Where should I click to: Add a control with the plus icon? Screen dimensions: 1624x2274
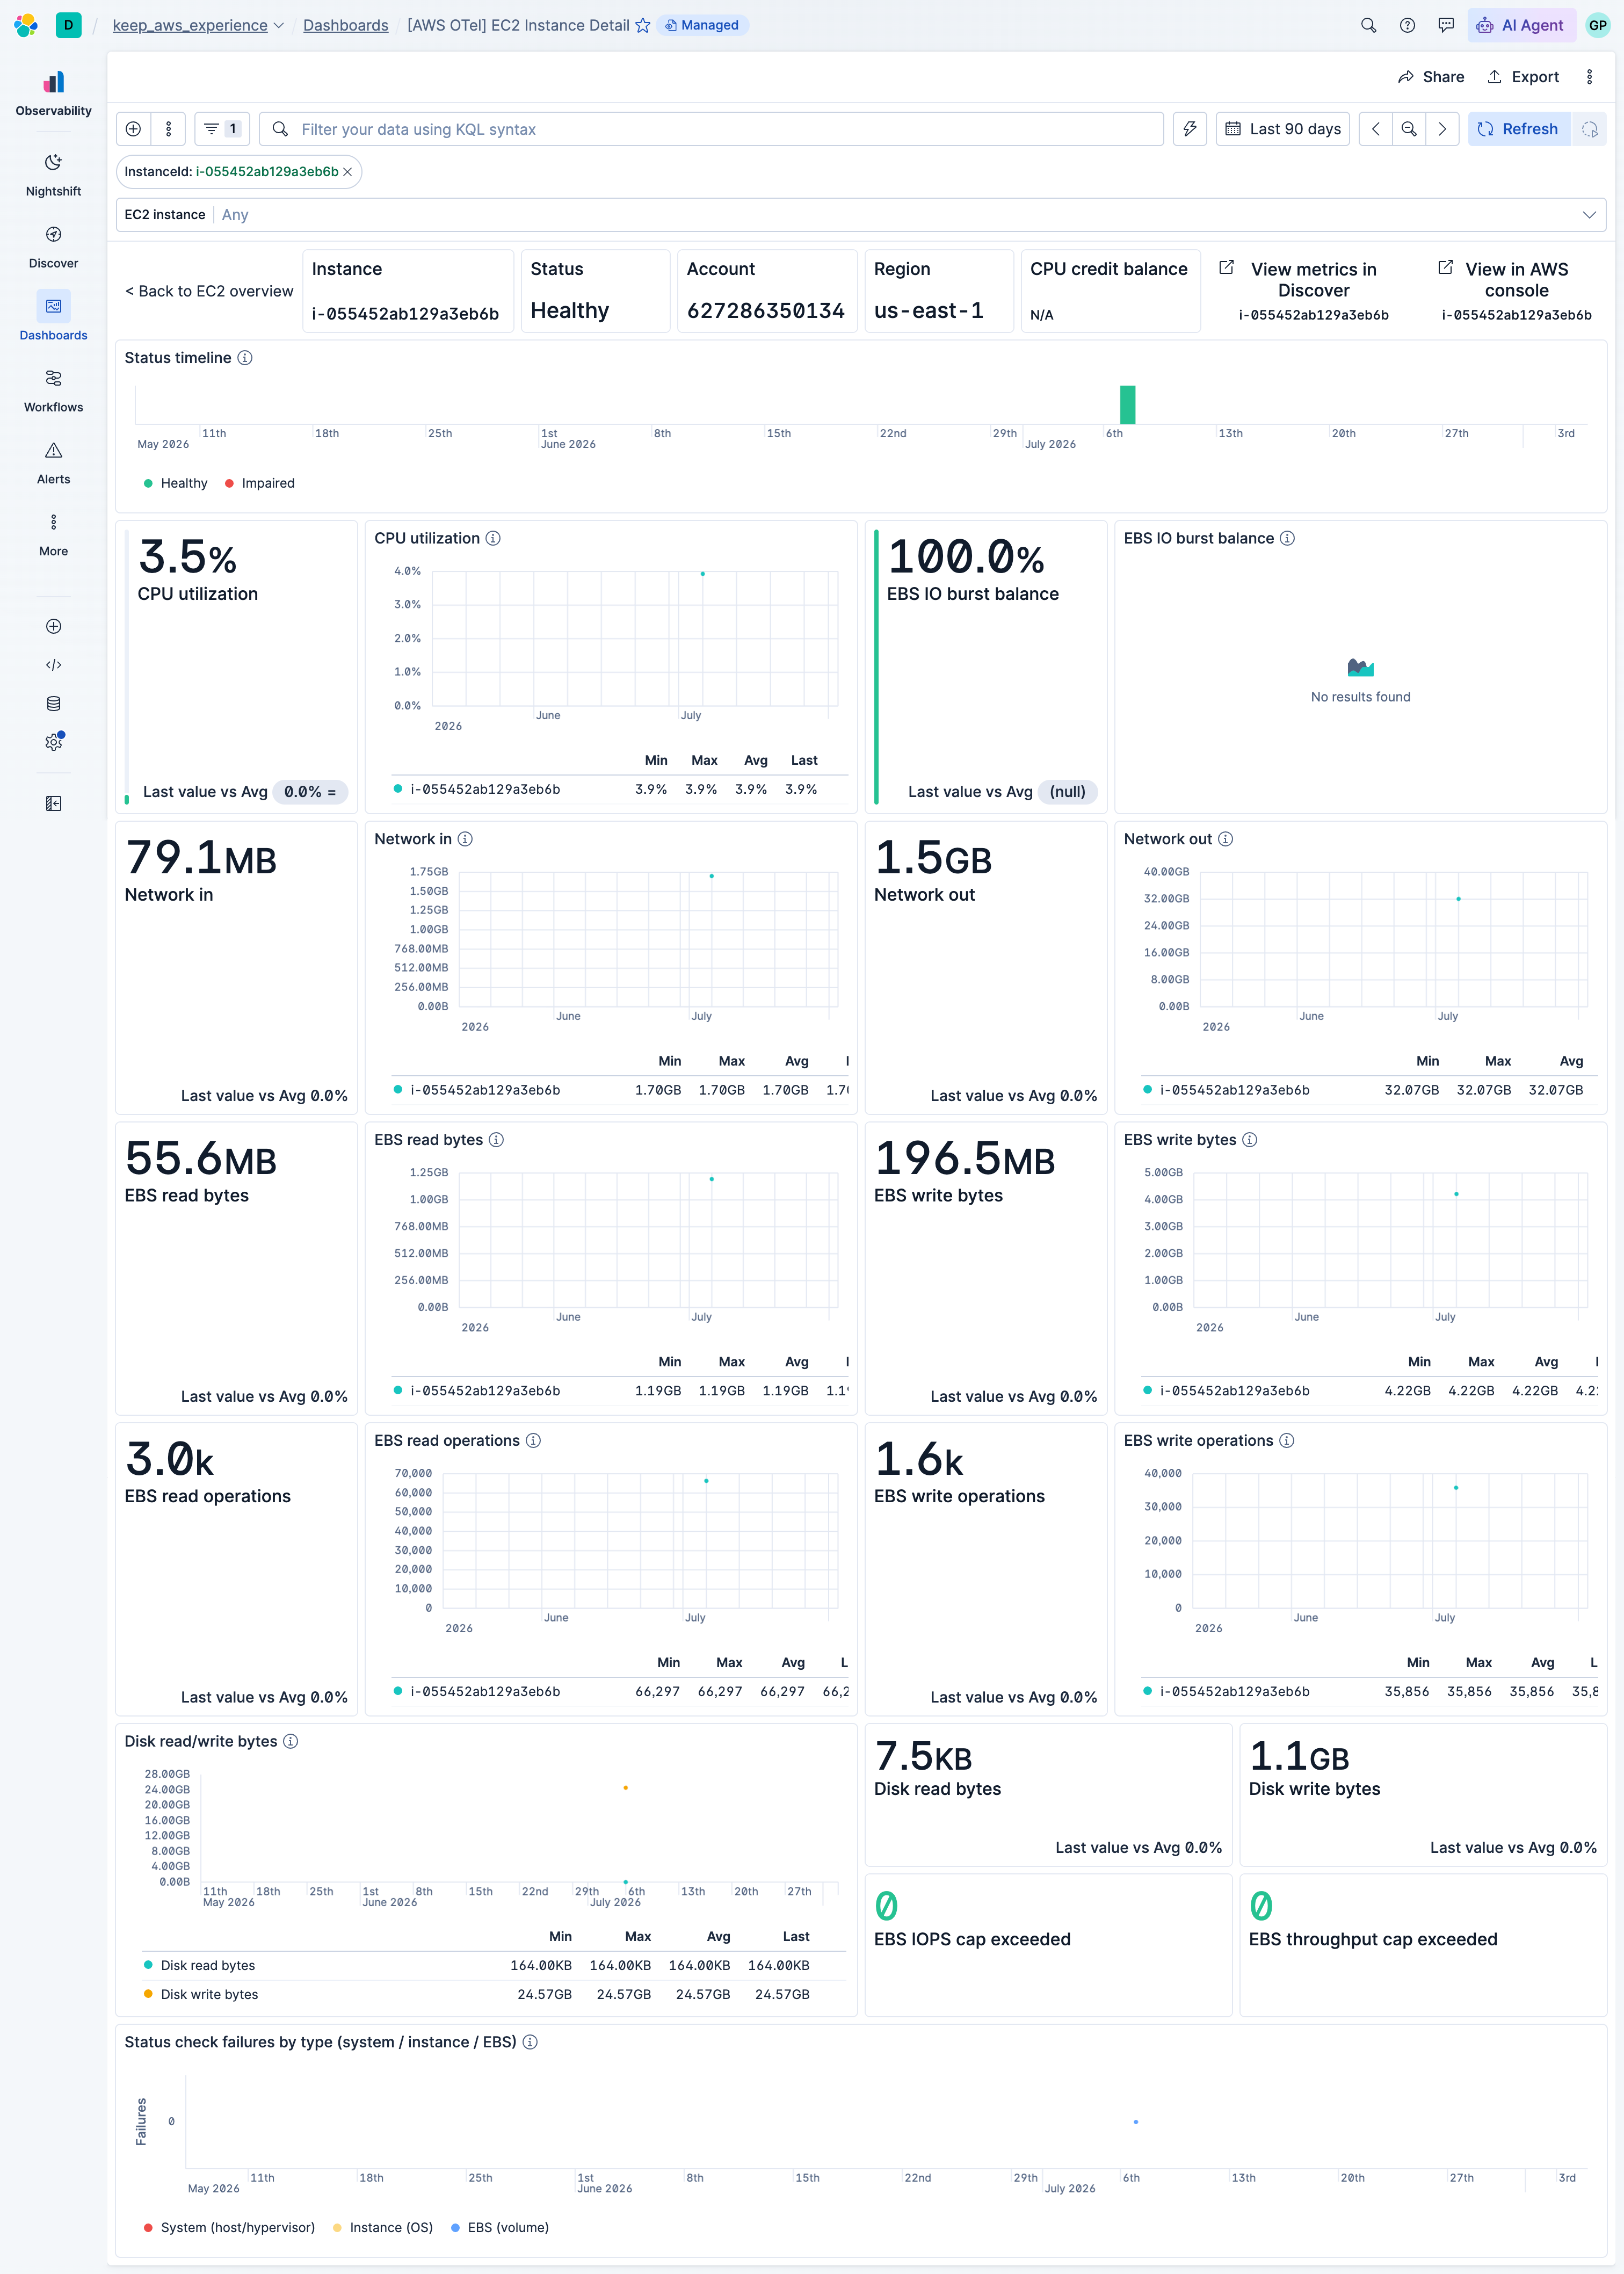(x=134, y=129)
